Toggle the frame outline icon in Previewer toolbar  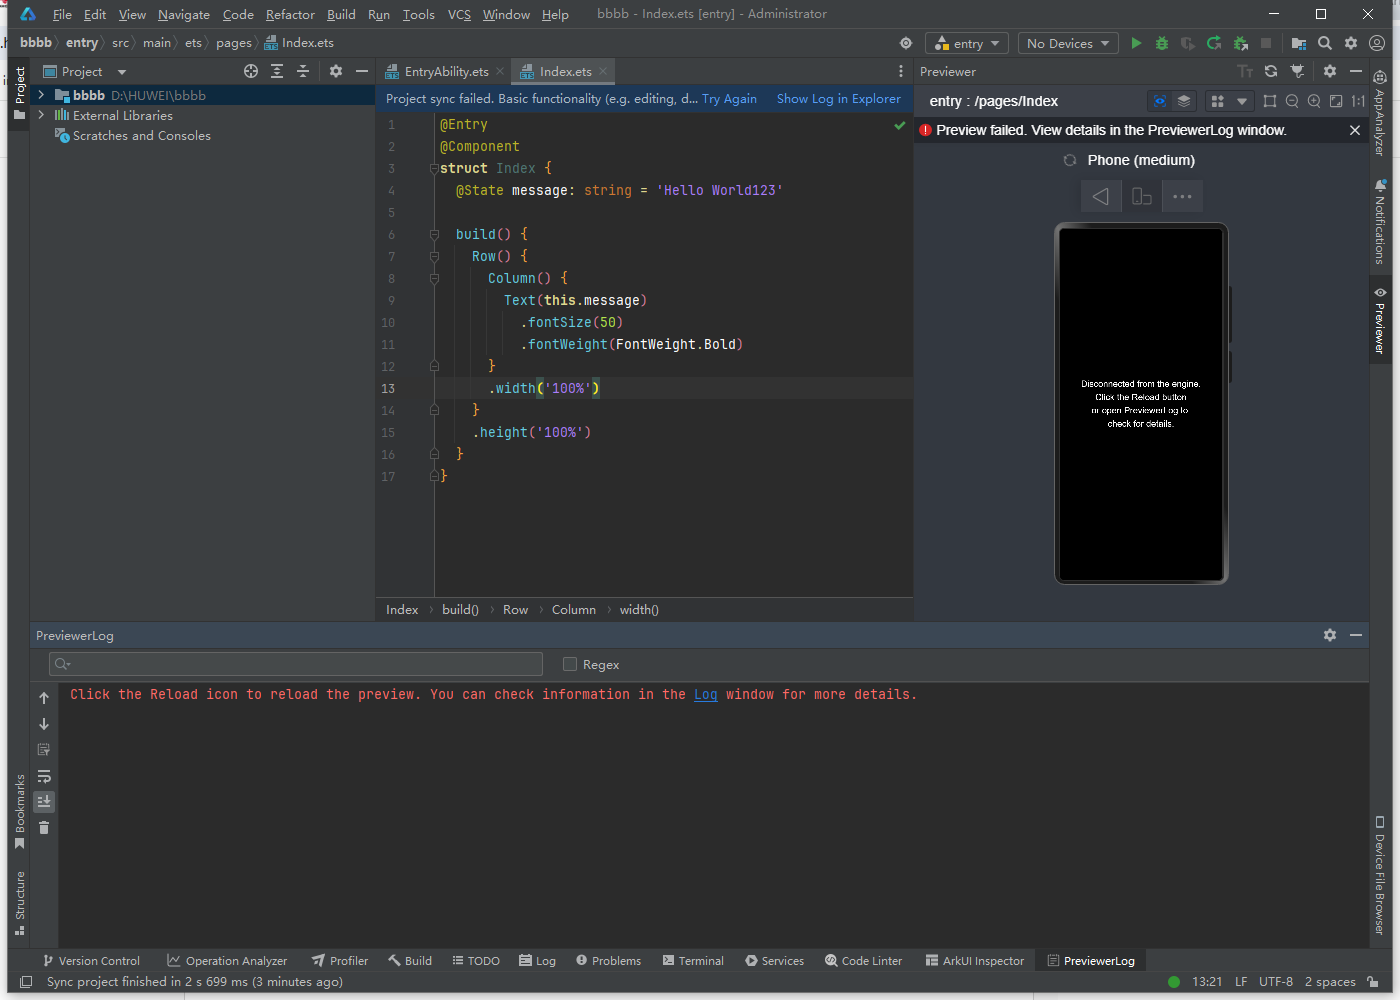1270,101
